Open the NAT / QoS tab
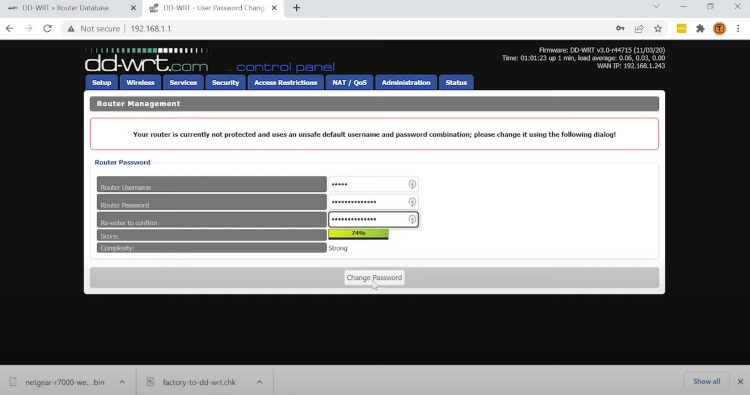The height and width of the screenshot is (395, 750). click(x=350, y=82)
